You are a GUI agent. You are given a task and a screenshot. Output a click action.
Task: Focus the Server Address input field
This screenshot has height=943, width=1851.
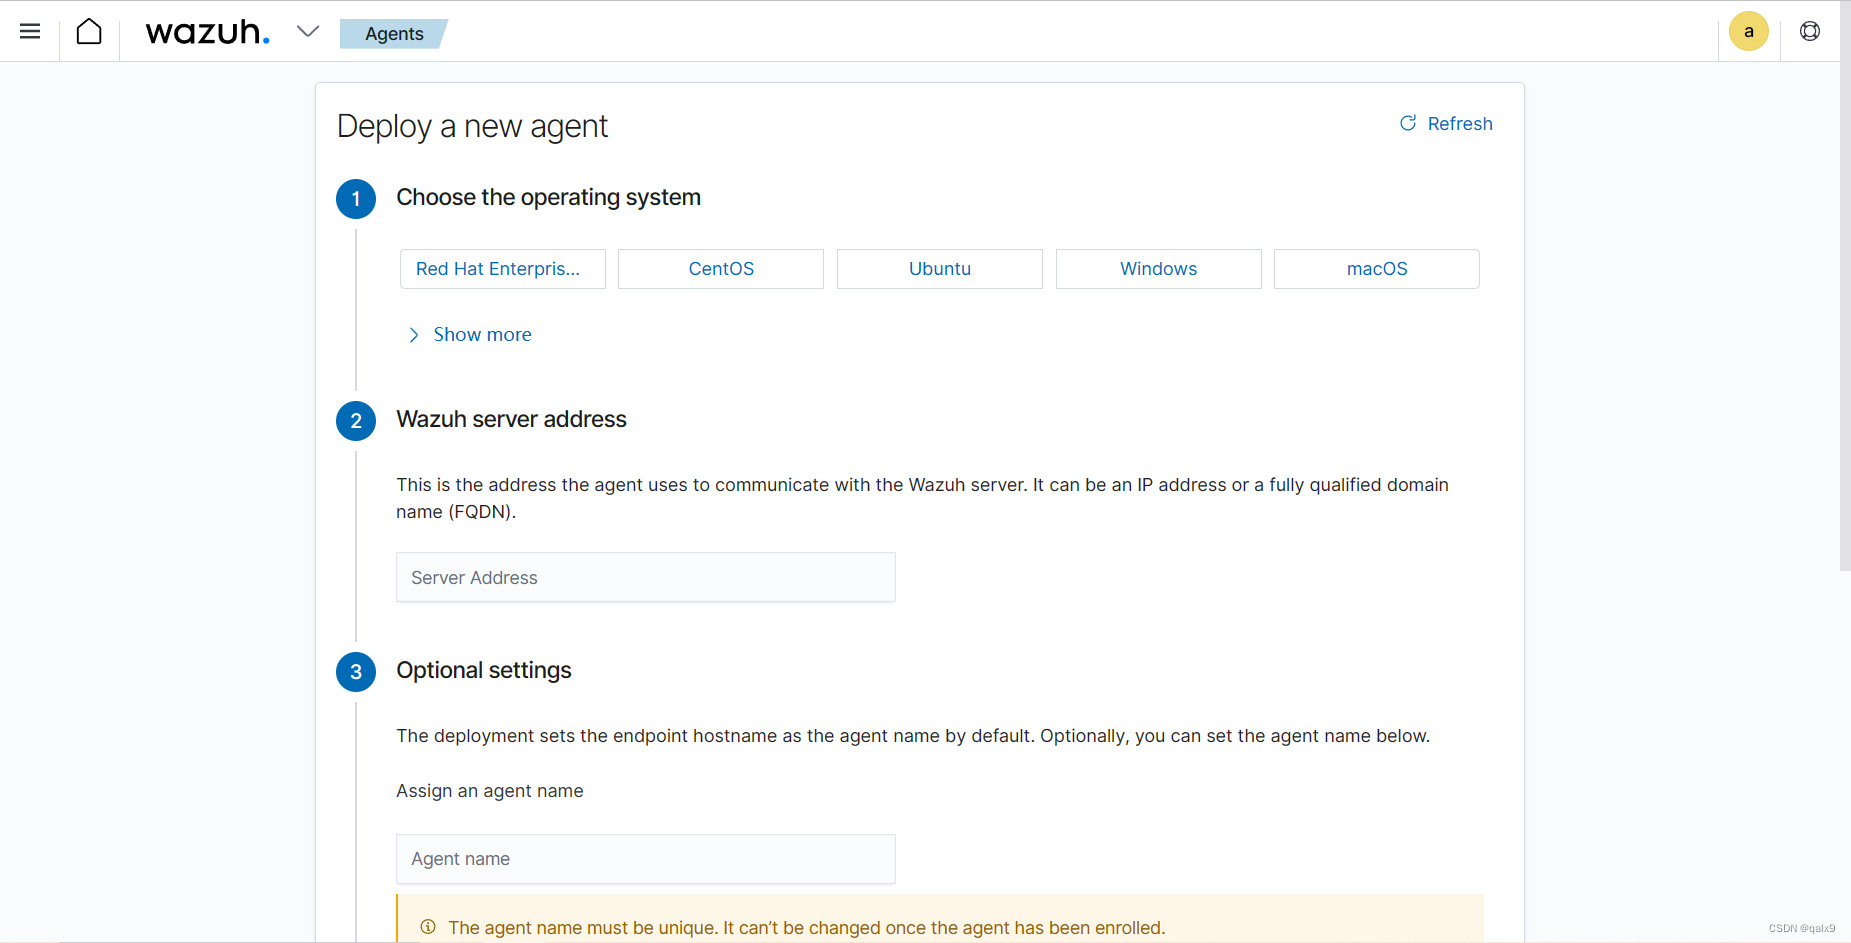click(646, 577)
